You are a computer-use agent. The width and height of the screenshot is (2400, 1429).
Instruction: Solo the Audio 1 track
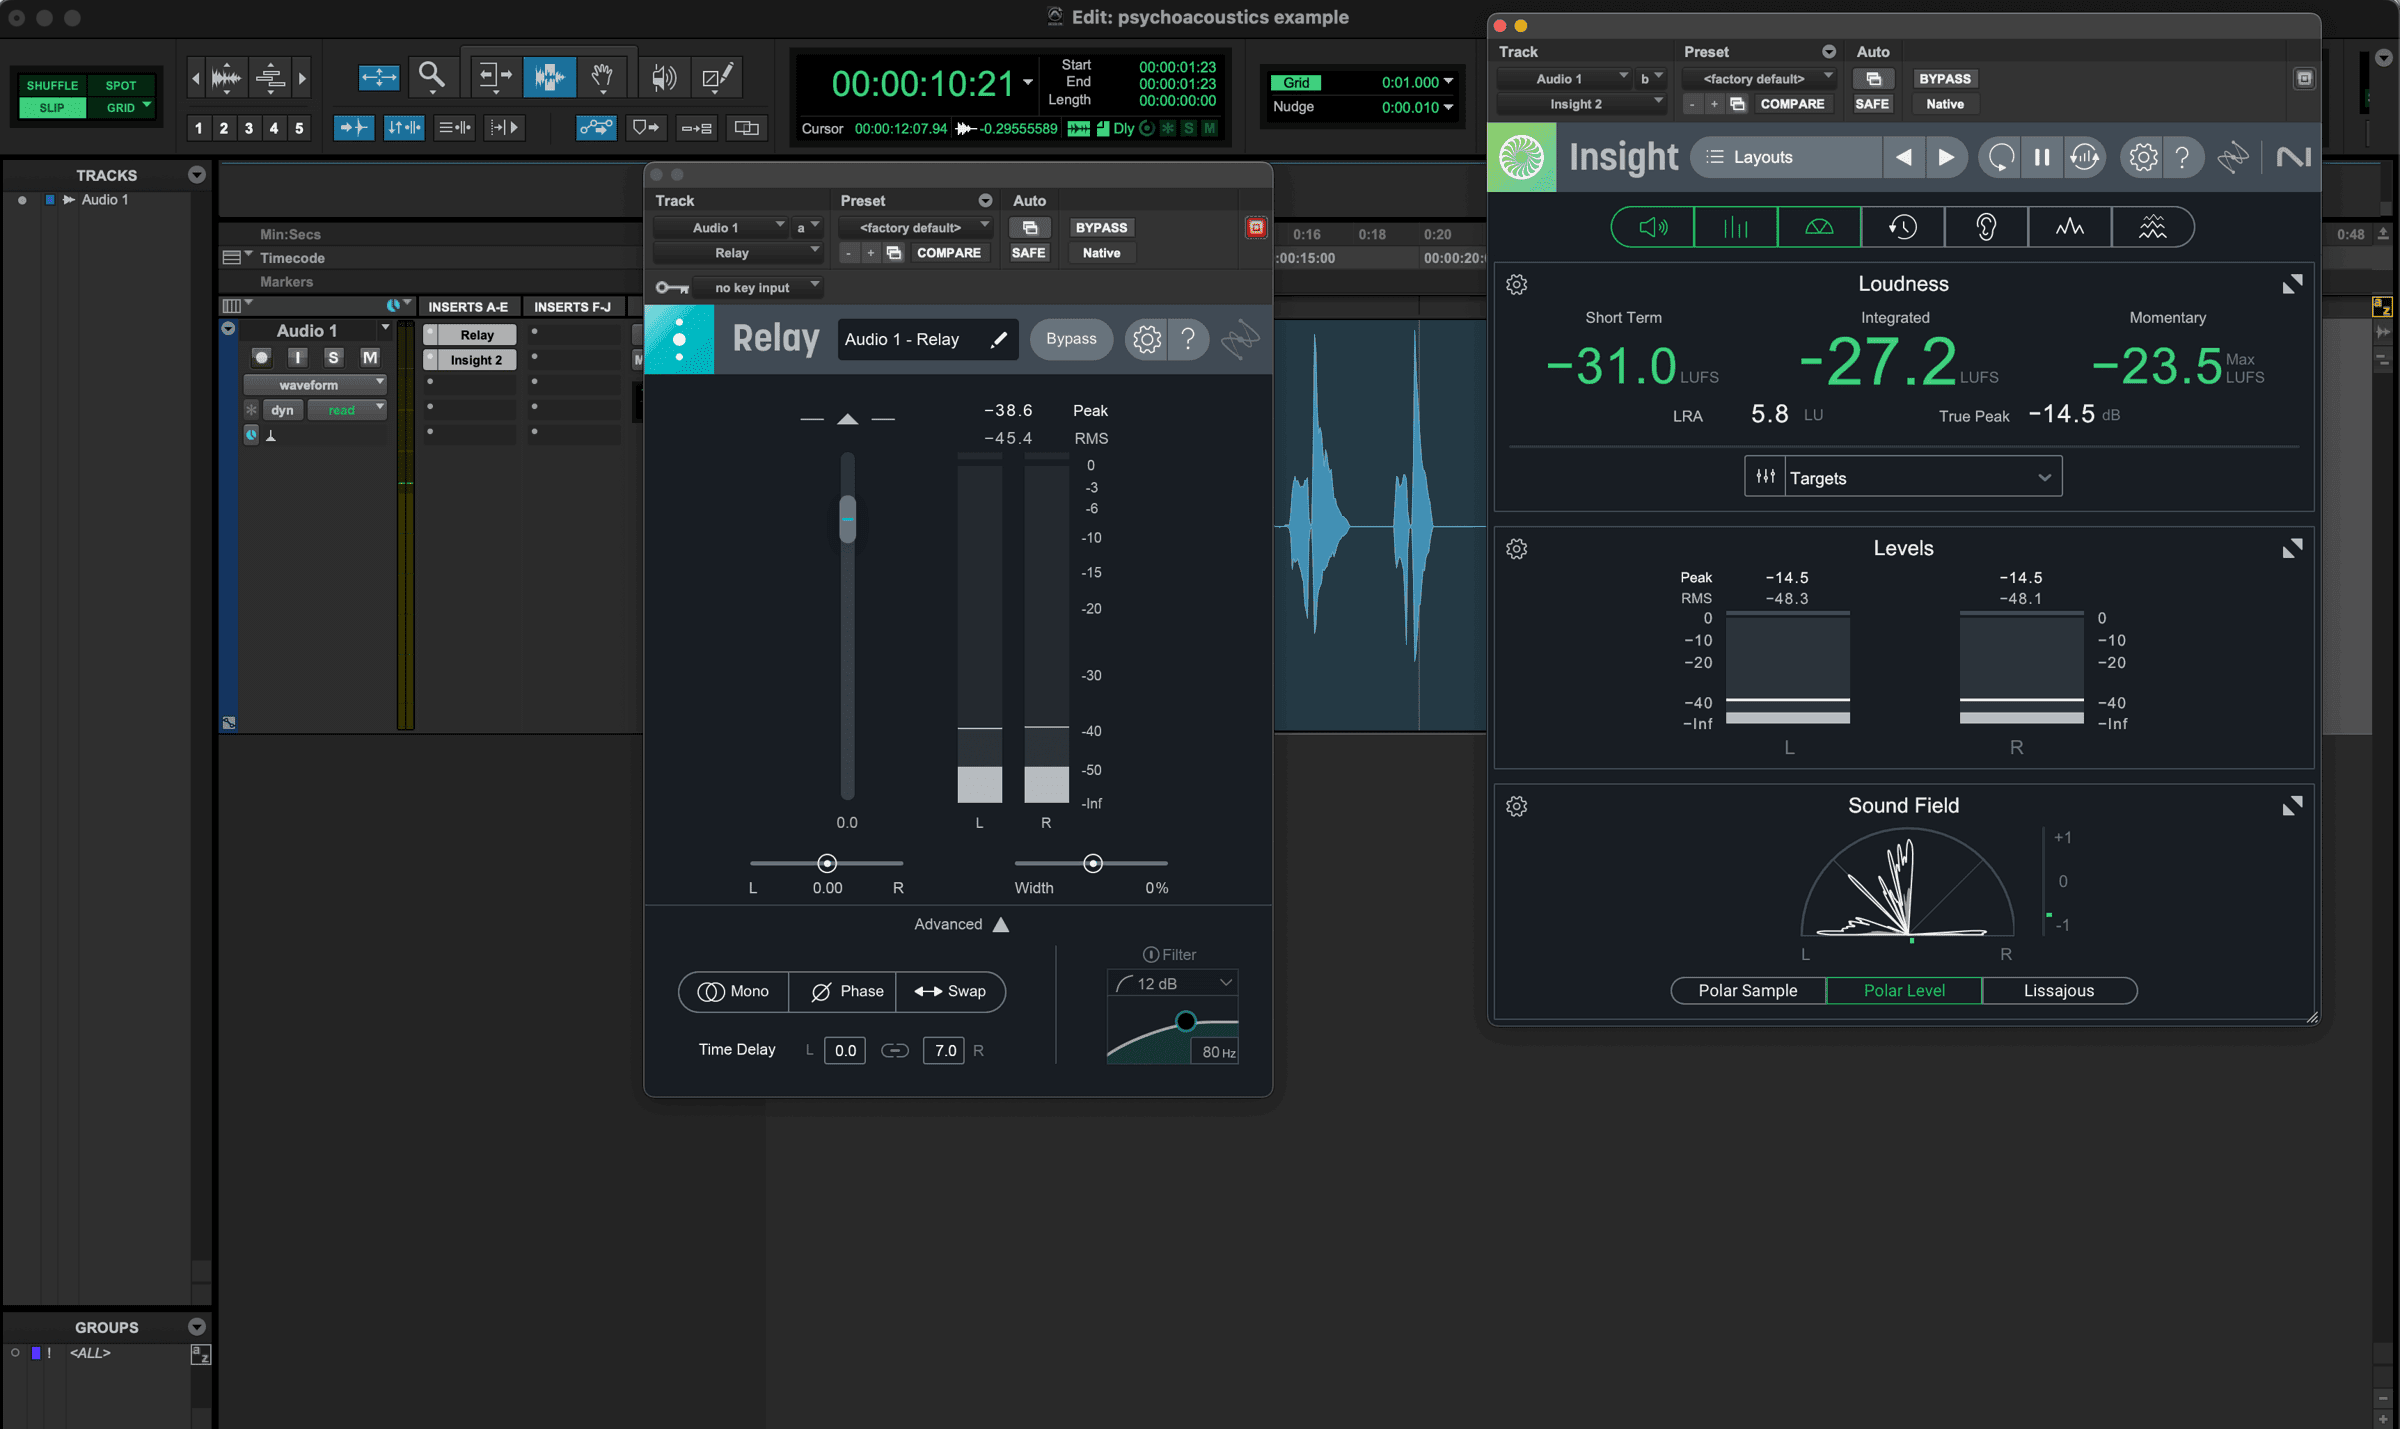[333, 358]
